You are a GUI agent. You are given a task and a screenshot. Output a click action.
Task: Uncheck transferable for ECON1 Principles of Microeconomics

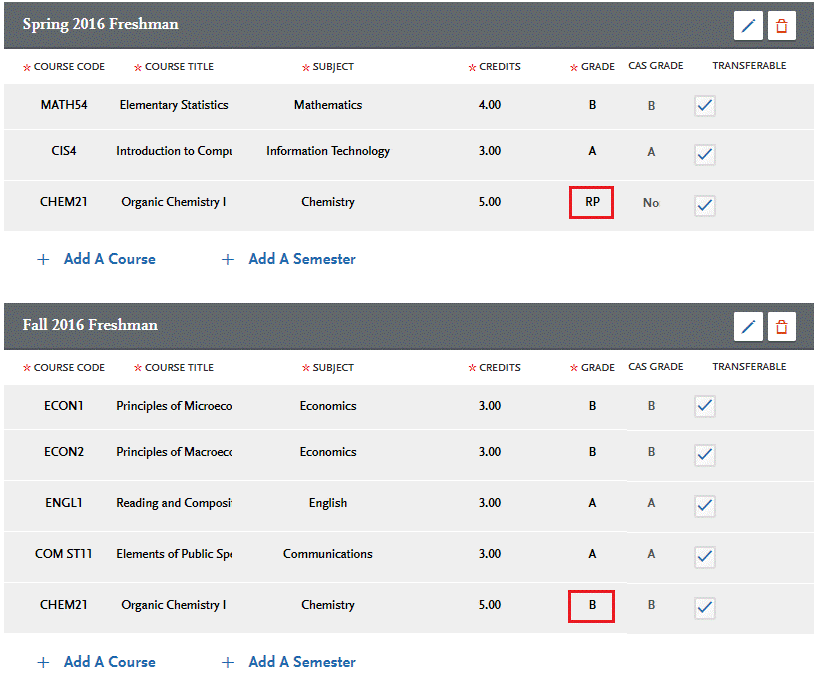pos(705,406)
